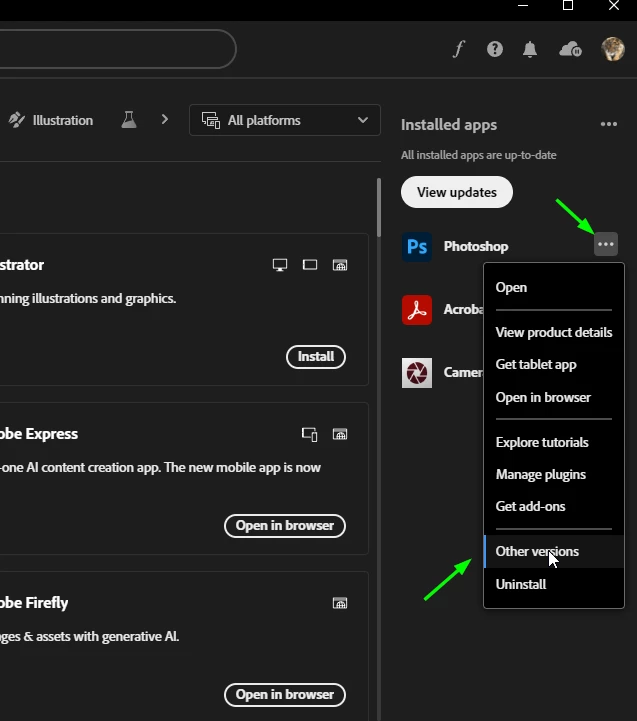637x721 pixels.
Task: Click Illustrator desktop platform icon
Action: tap(280, 265)
